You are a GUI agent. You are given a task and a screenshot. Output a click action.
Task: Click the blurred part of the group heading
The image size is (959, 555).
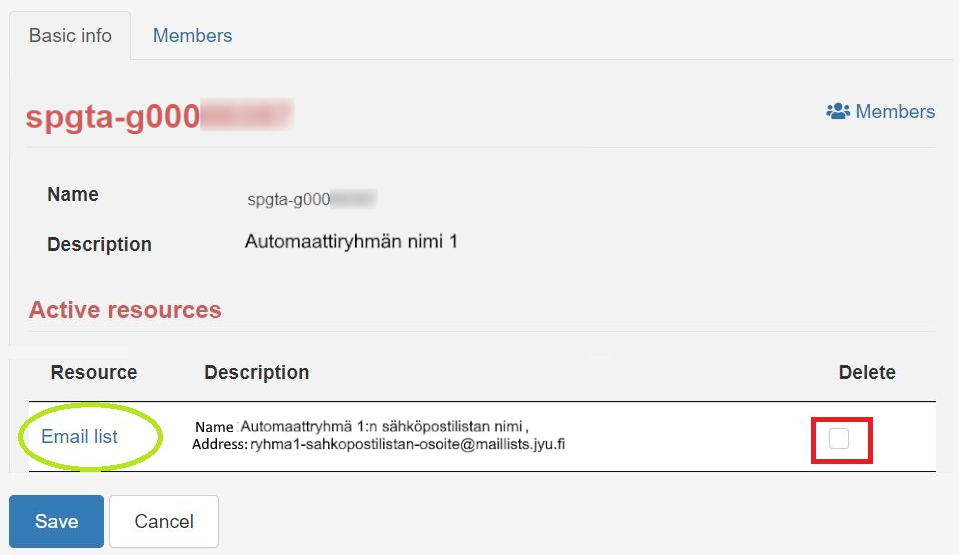246,115
